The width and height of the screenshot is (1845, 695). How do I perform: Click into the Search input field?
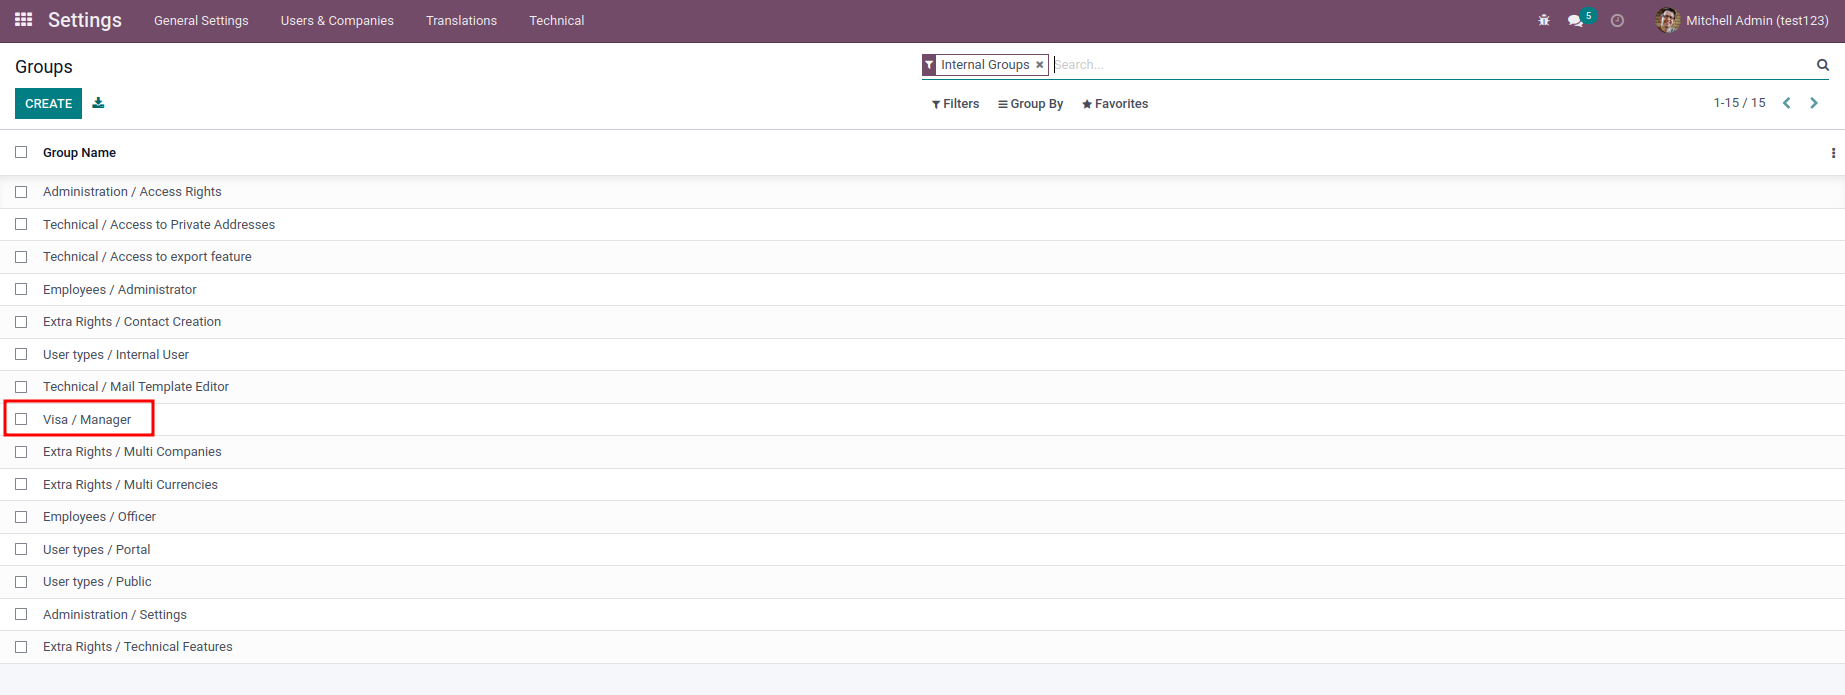click(x=1430, y=65)
